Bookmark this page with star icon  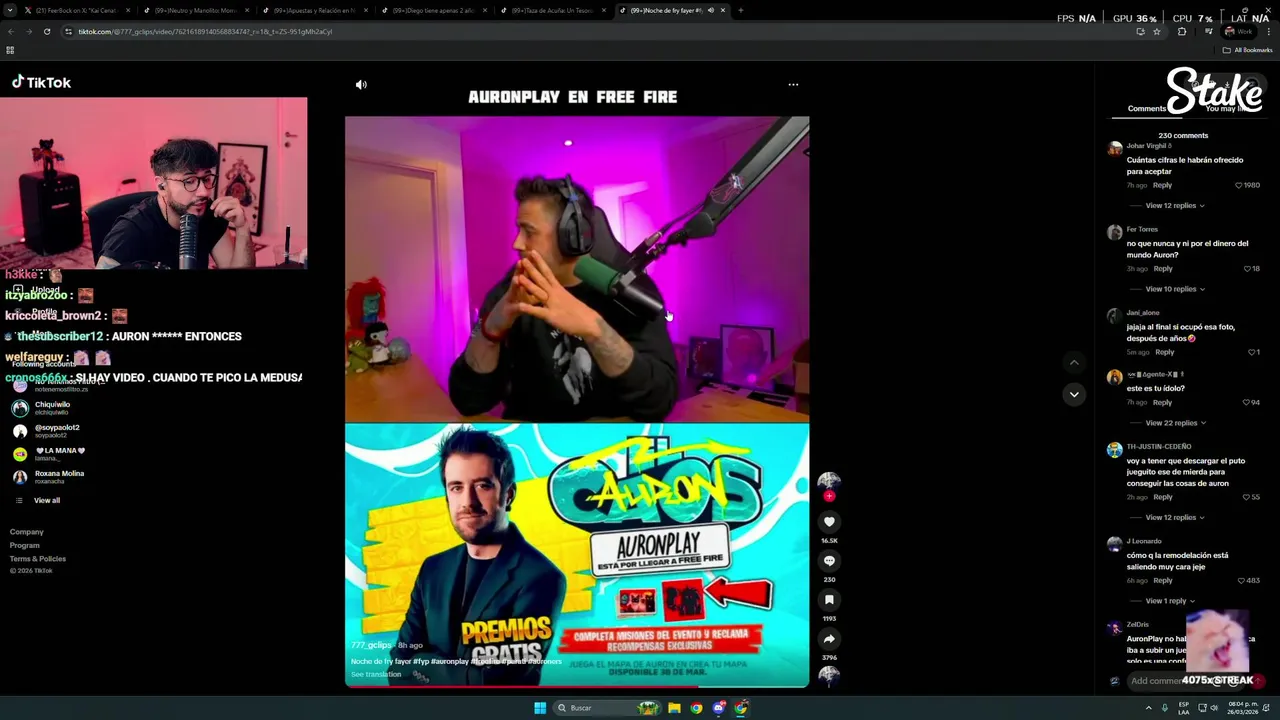tap(1157, 31)
